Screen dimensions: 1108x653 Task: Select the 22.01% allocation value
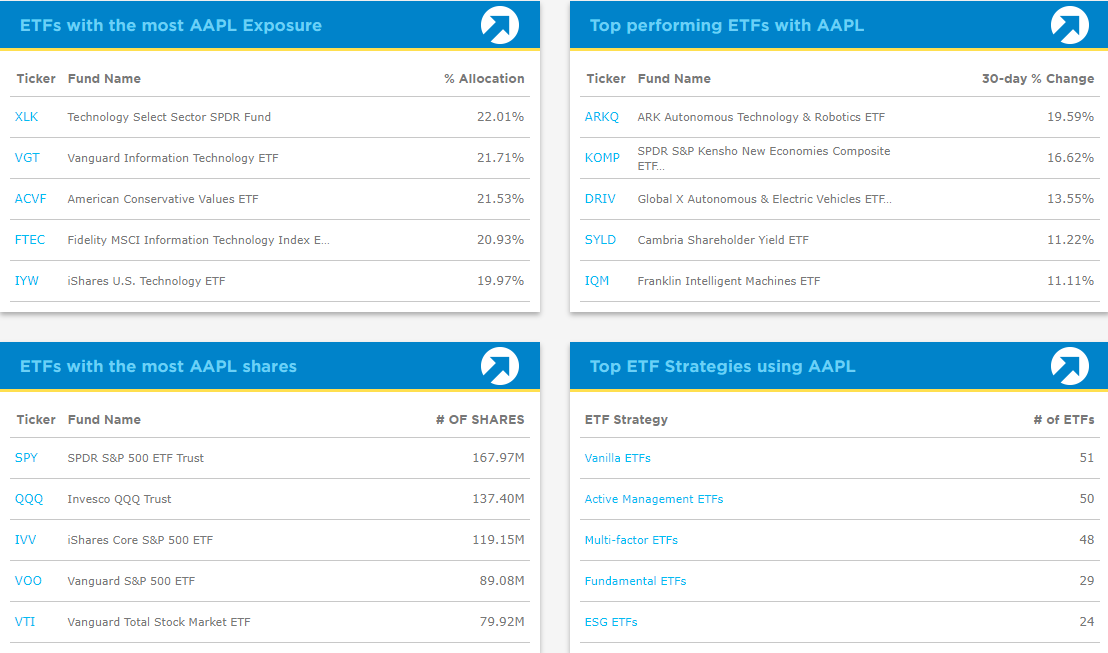500,117
